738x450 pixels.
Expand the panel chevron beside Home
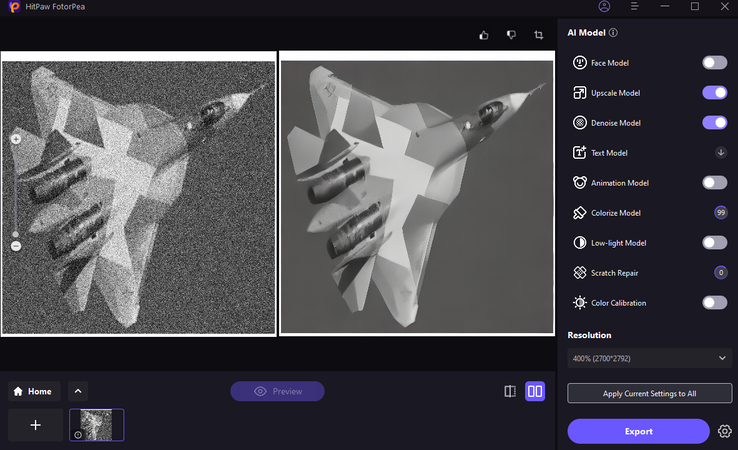pyautogui.click(x=78, y=391)
